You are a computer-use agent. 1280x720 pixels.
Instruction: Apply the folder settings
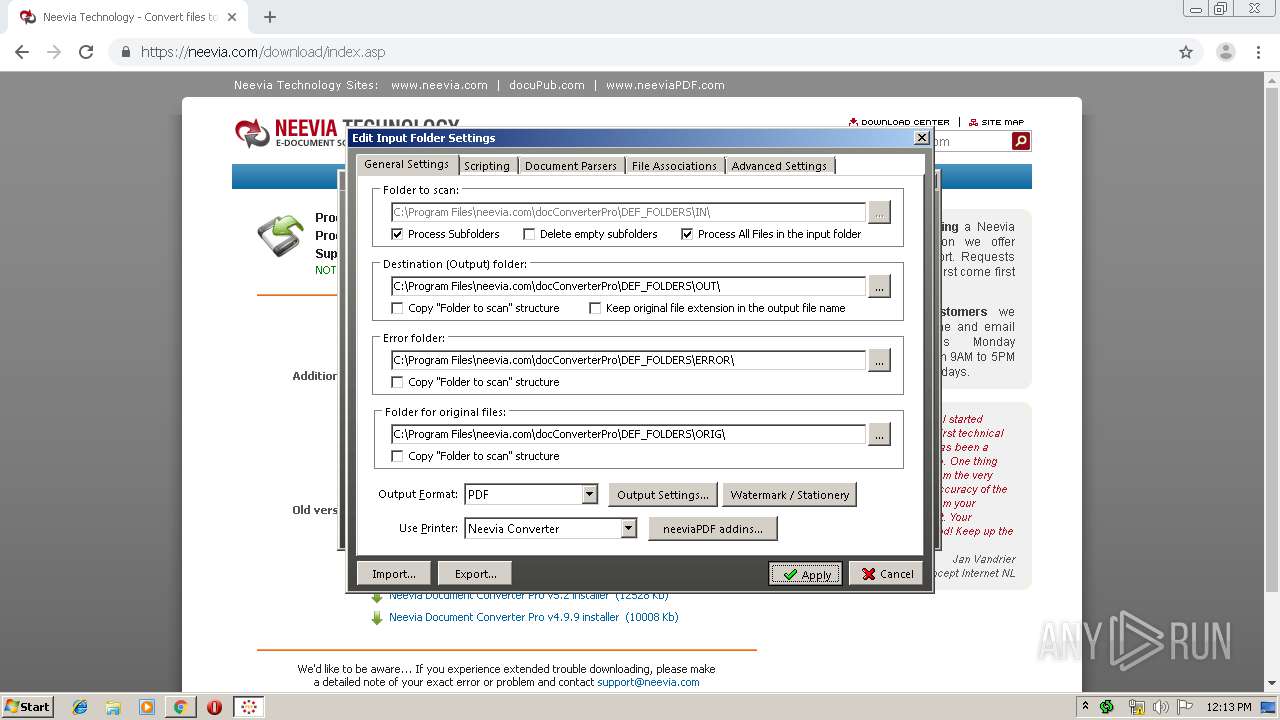point(806,573)
